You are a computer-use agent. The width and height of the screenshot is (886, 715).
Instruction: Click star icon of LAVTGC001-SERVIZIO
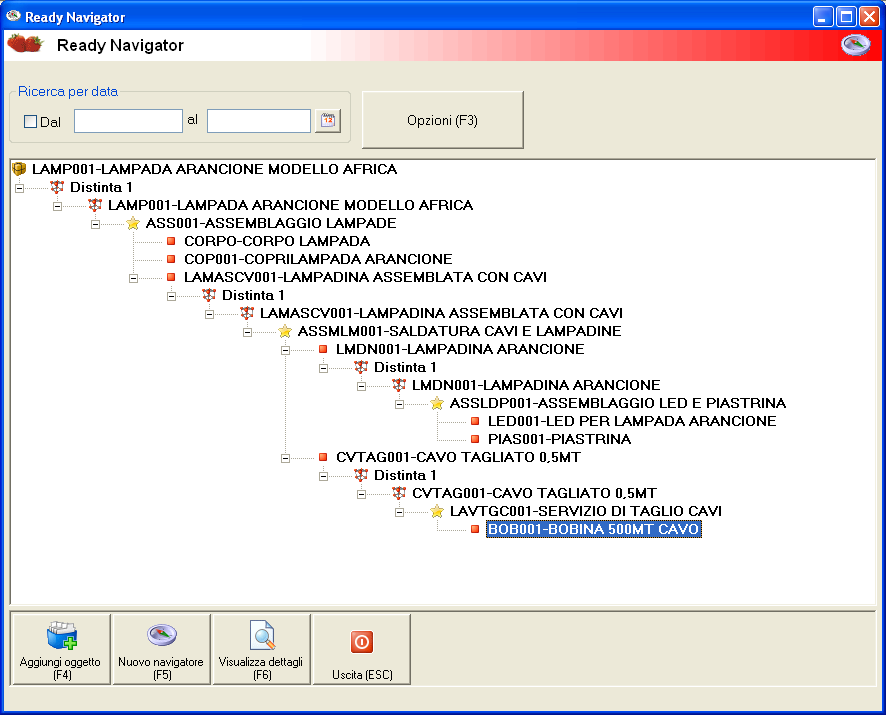437,511
